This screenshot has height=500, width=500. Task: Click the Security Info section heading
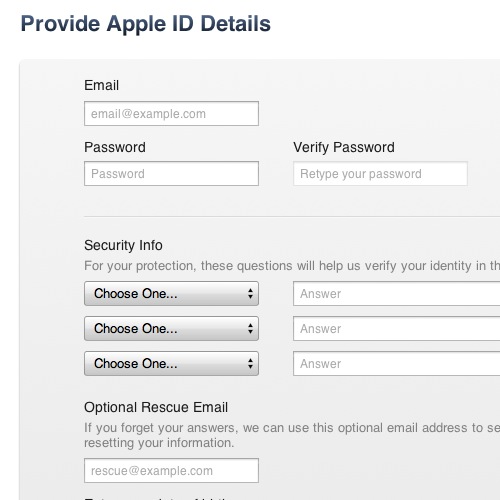click(123, 246)
